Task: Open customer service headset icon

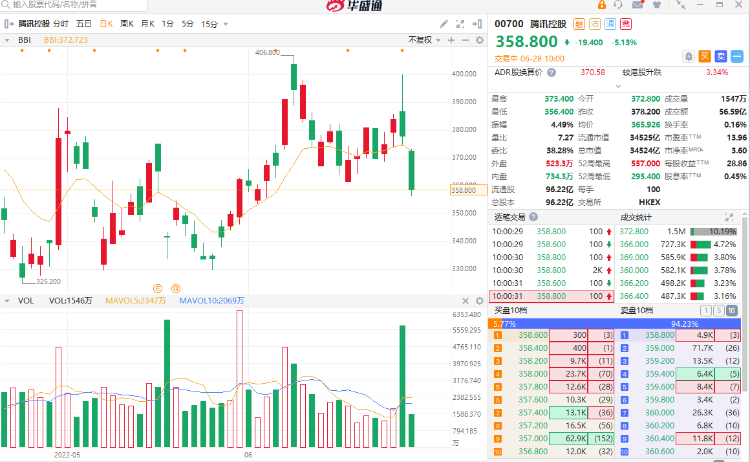Action: click(618, 5)
